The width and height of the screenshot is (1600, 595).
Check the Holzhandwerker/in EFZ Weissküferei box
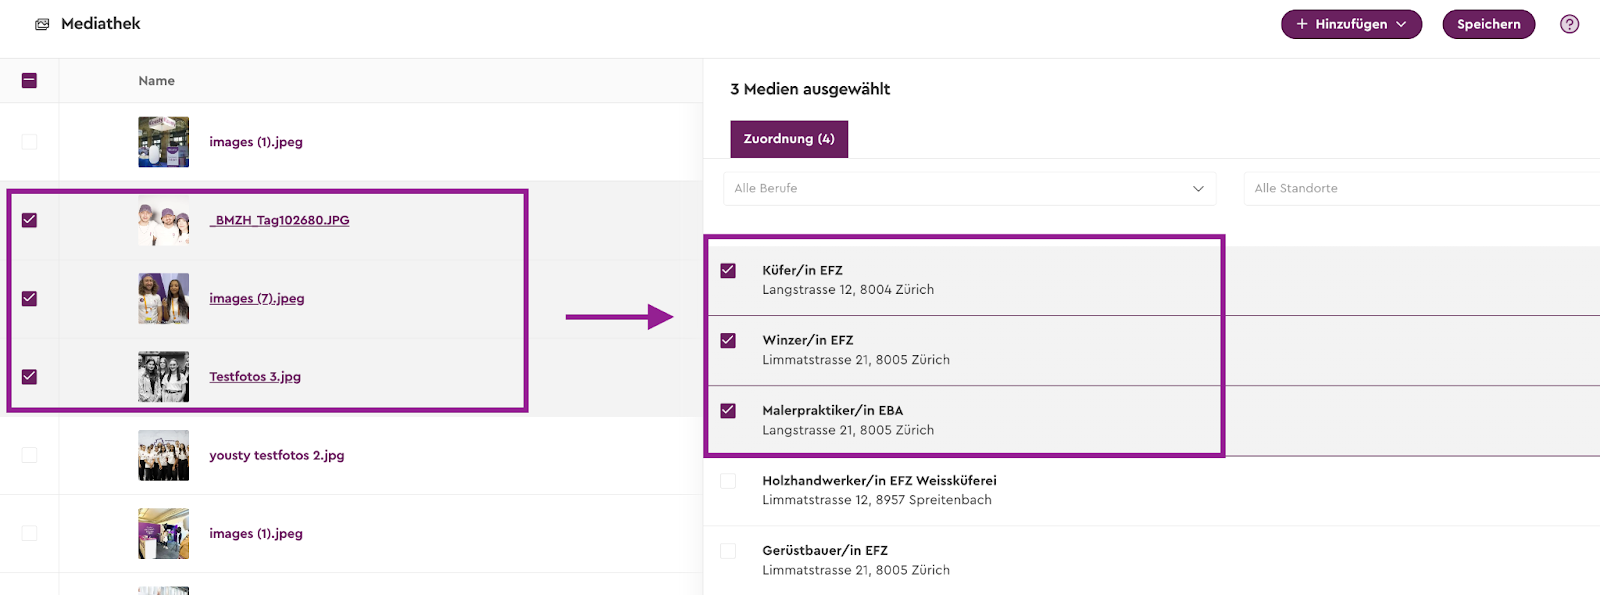pos(728,481)
